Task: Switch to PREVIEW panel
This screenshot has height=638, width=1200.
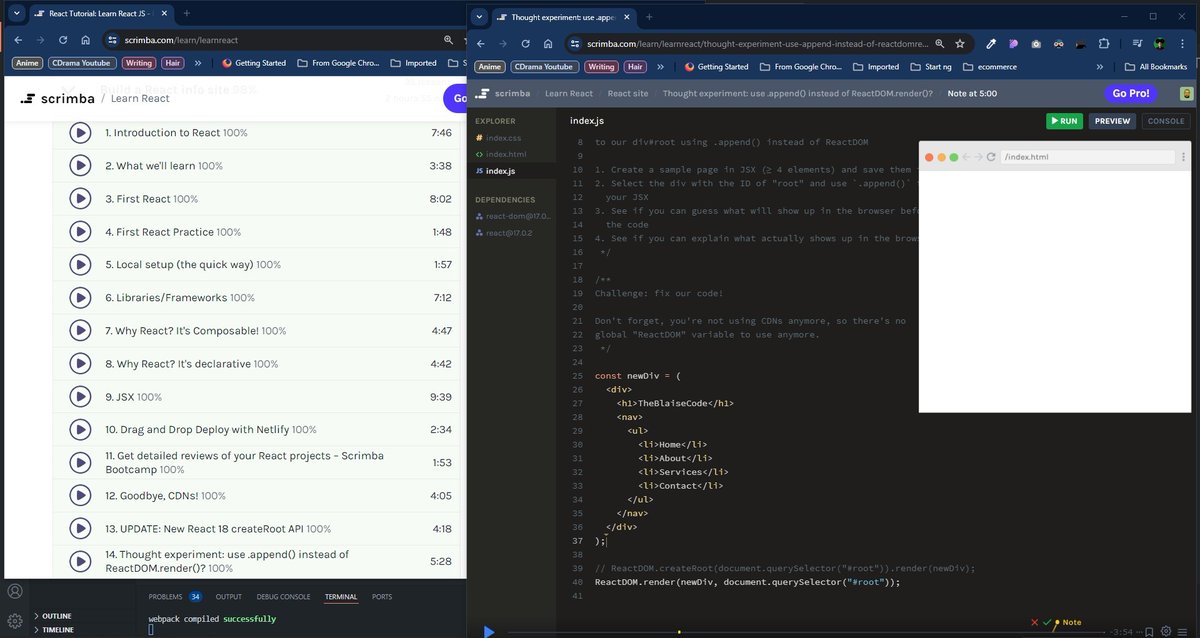Action: pos(1112,121)
